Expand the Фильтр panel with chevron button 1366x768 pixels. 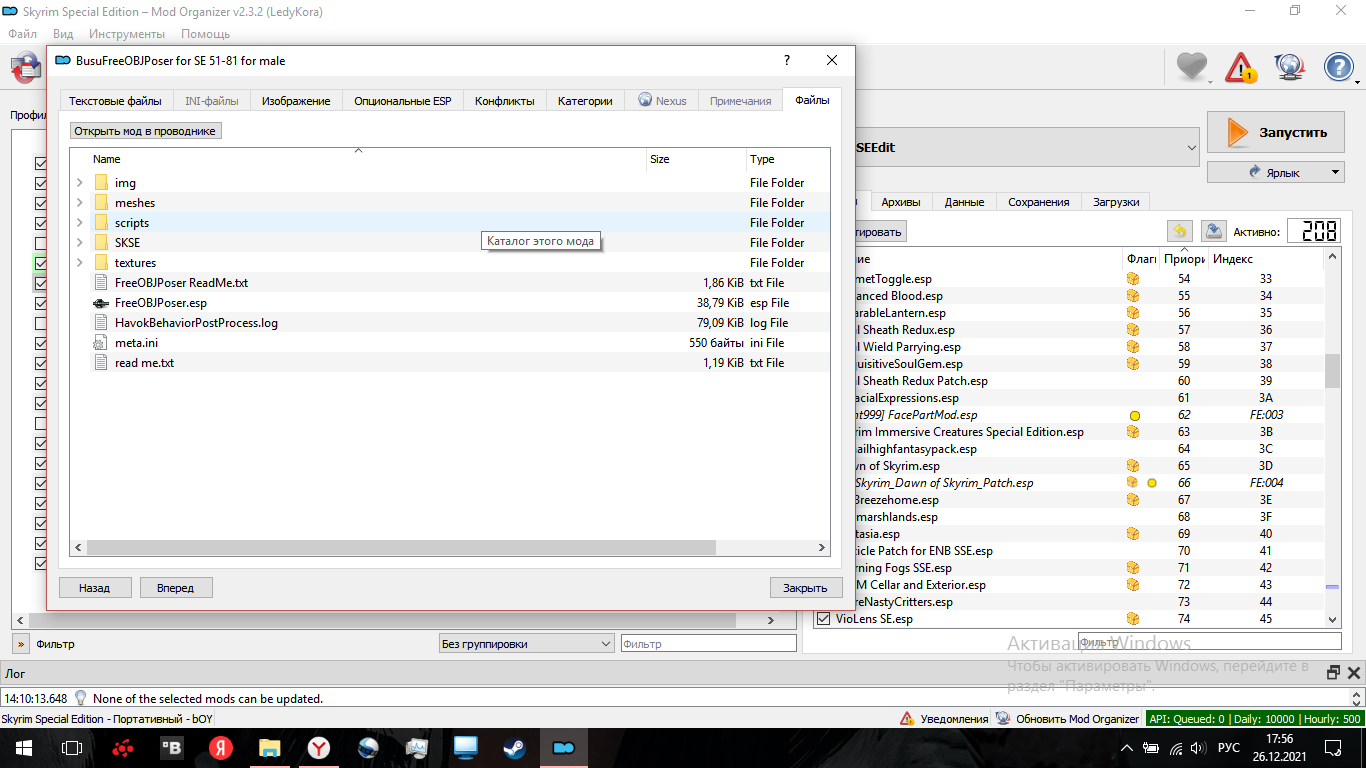click(21, 644)
